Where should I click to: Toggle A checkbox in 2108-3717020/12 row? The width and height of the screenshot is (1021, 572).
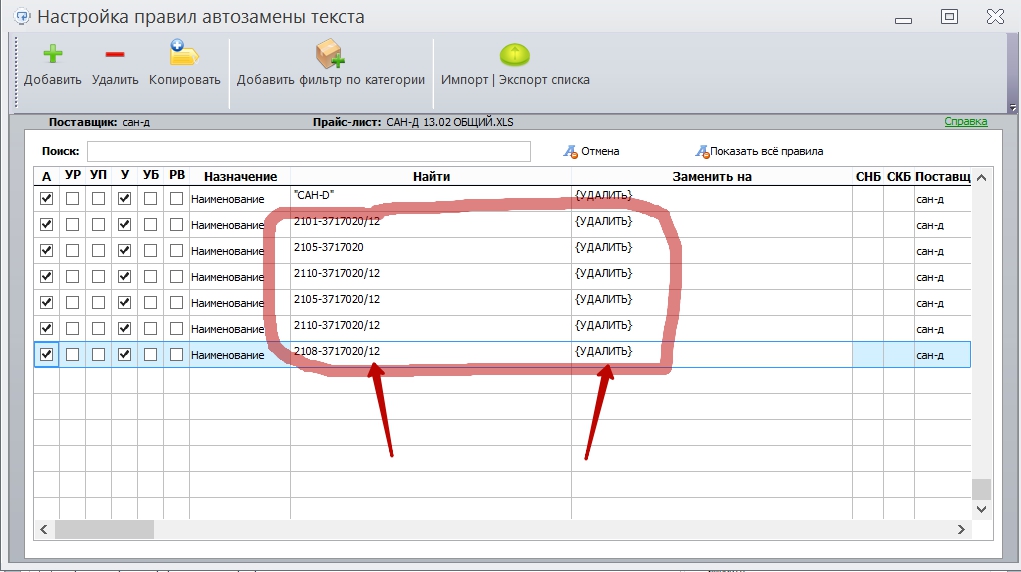pos(46,355)
